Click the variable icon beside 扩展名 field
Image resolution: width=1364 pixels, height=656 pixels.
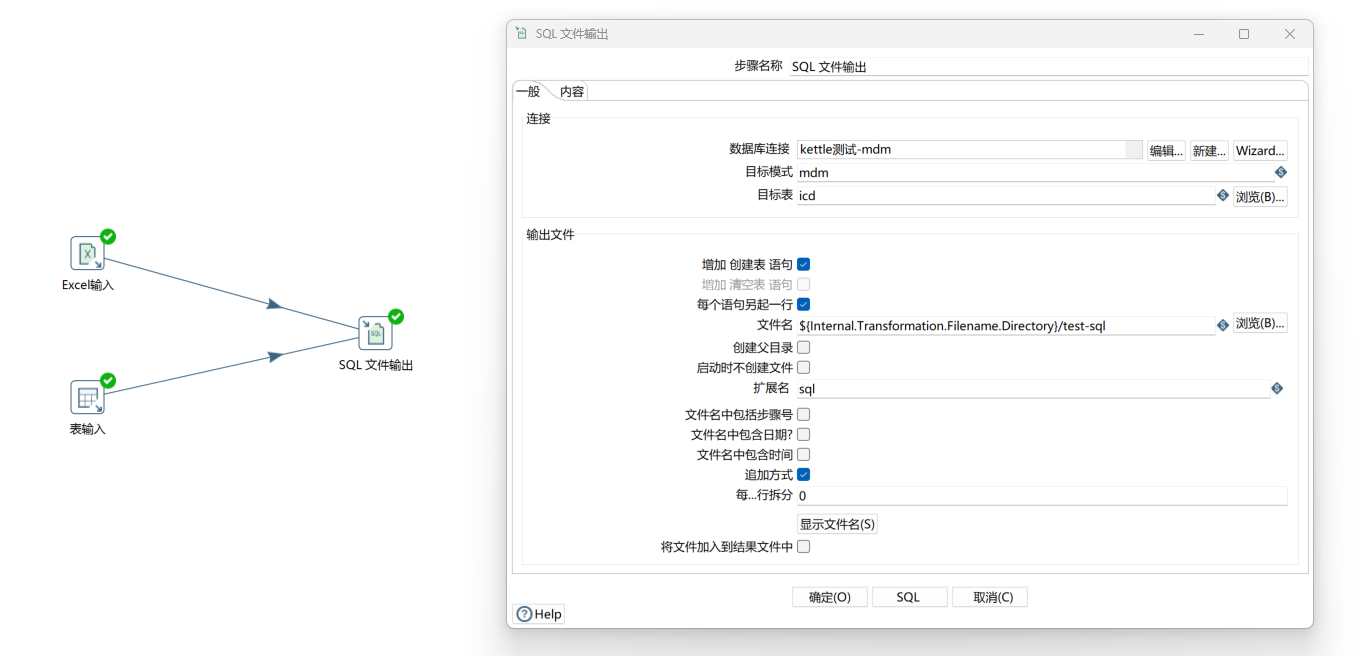pyautogui.click(x=1277, y=388)
